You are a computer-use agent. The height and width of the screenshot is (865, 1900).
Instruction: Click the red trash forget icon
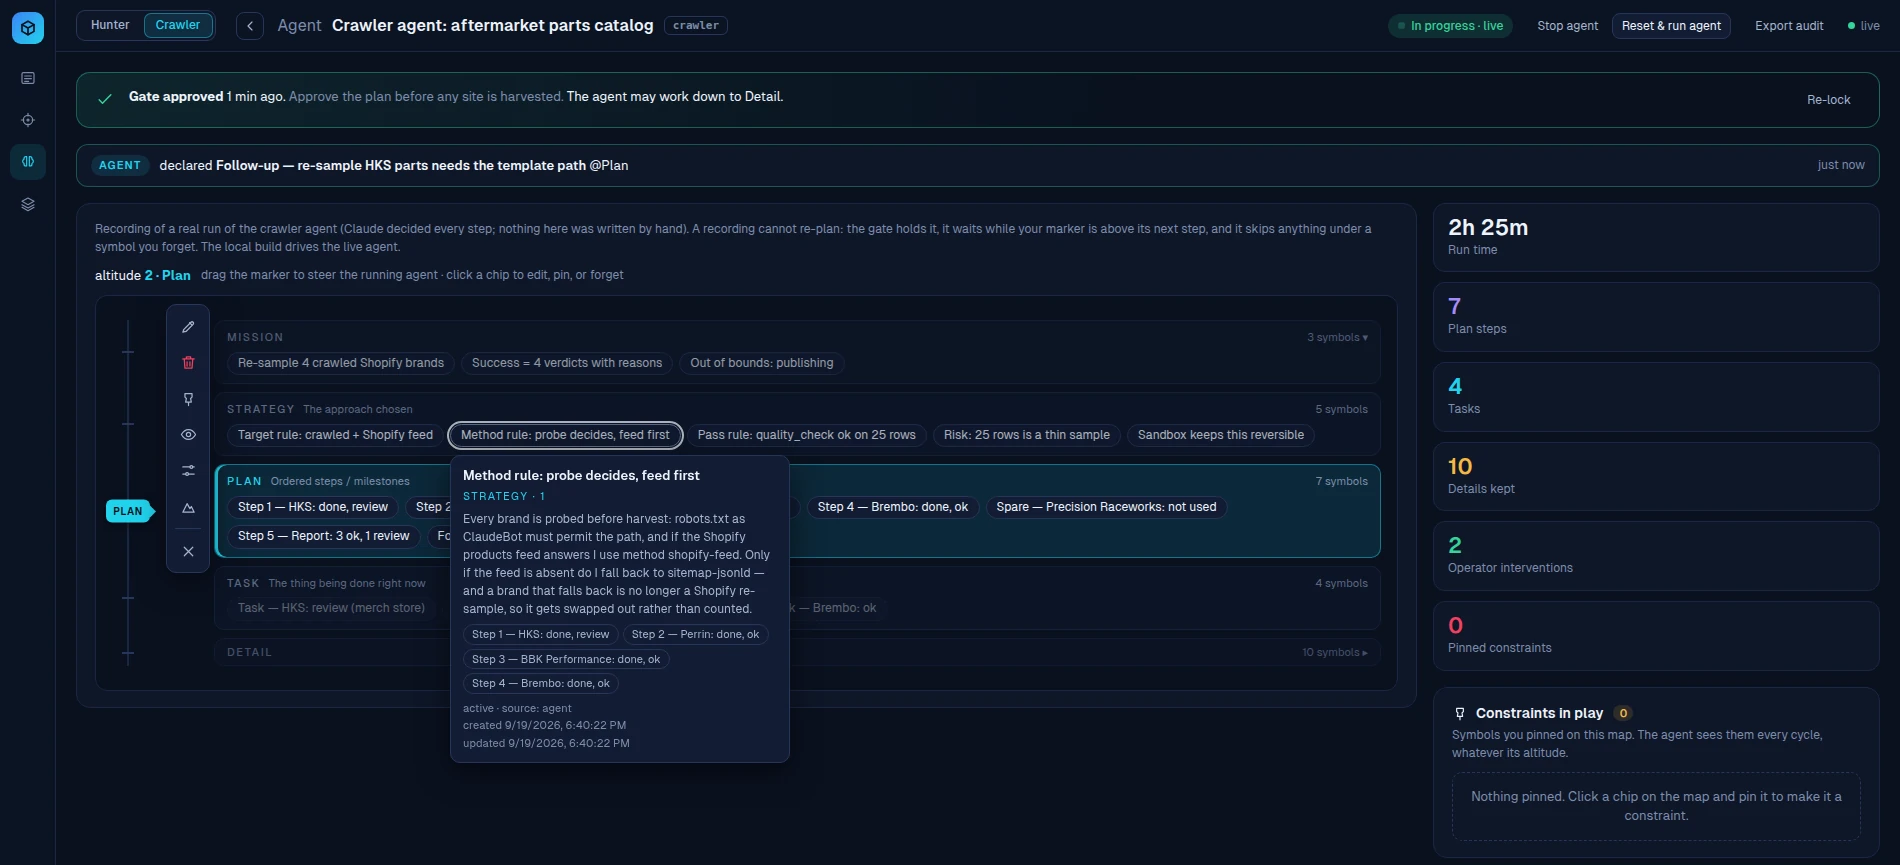188,363
